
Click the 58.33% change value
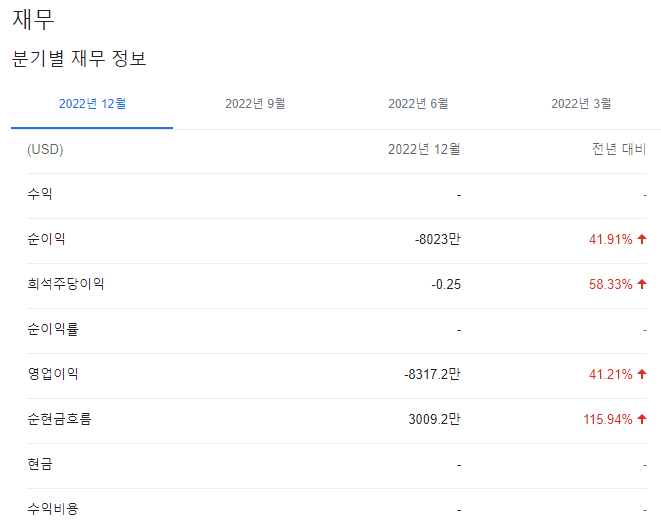tap(610, 285)
